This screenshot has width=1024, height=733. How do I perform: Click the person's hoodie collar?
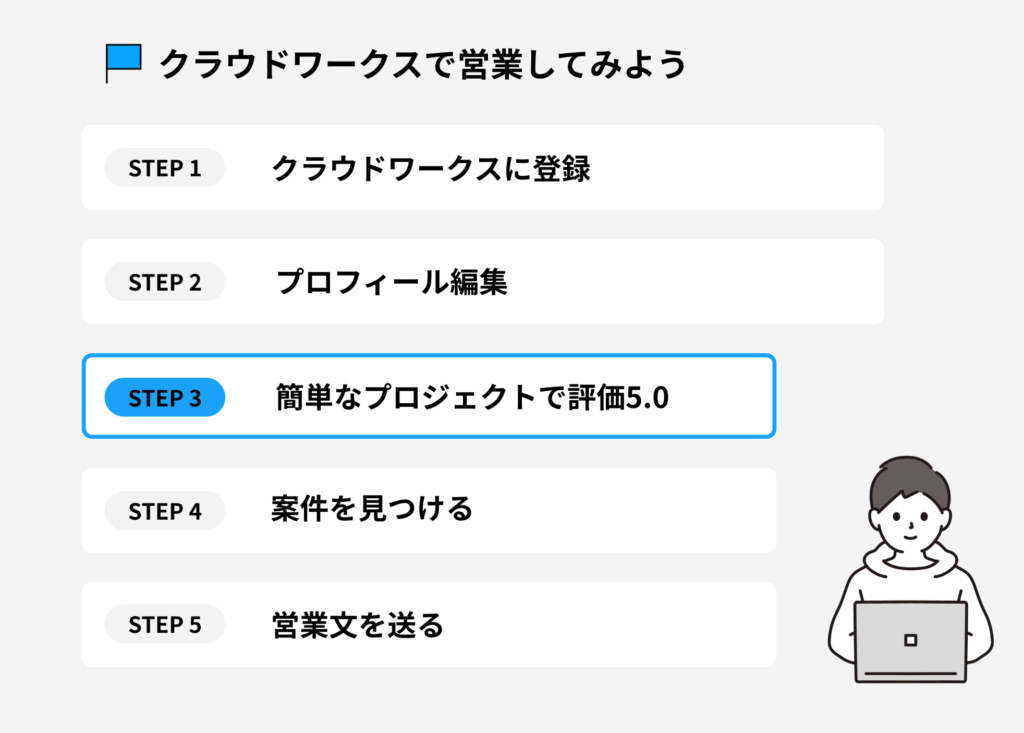click(909, 567)
